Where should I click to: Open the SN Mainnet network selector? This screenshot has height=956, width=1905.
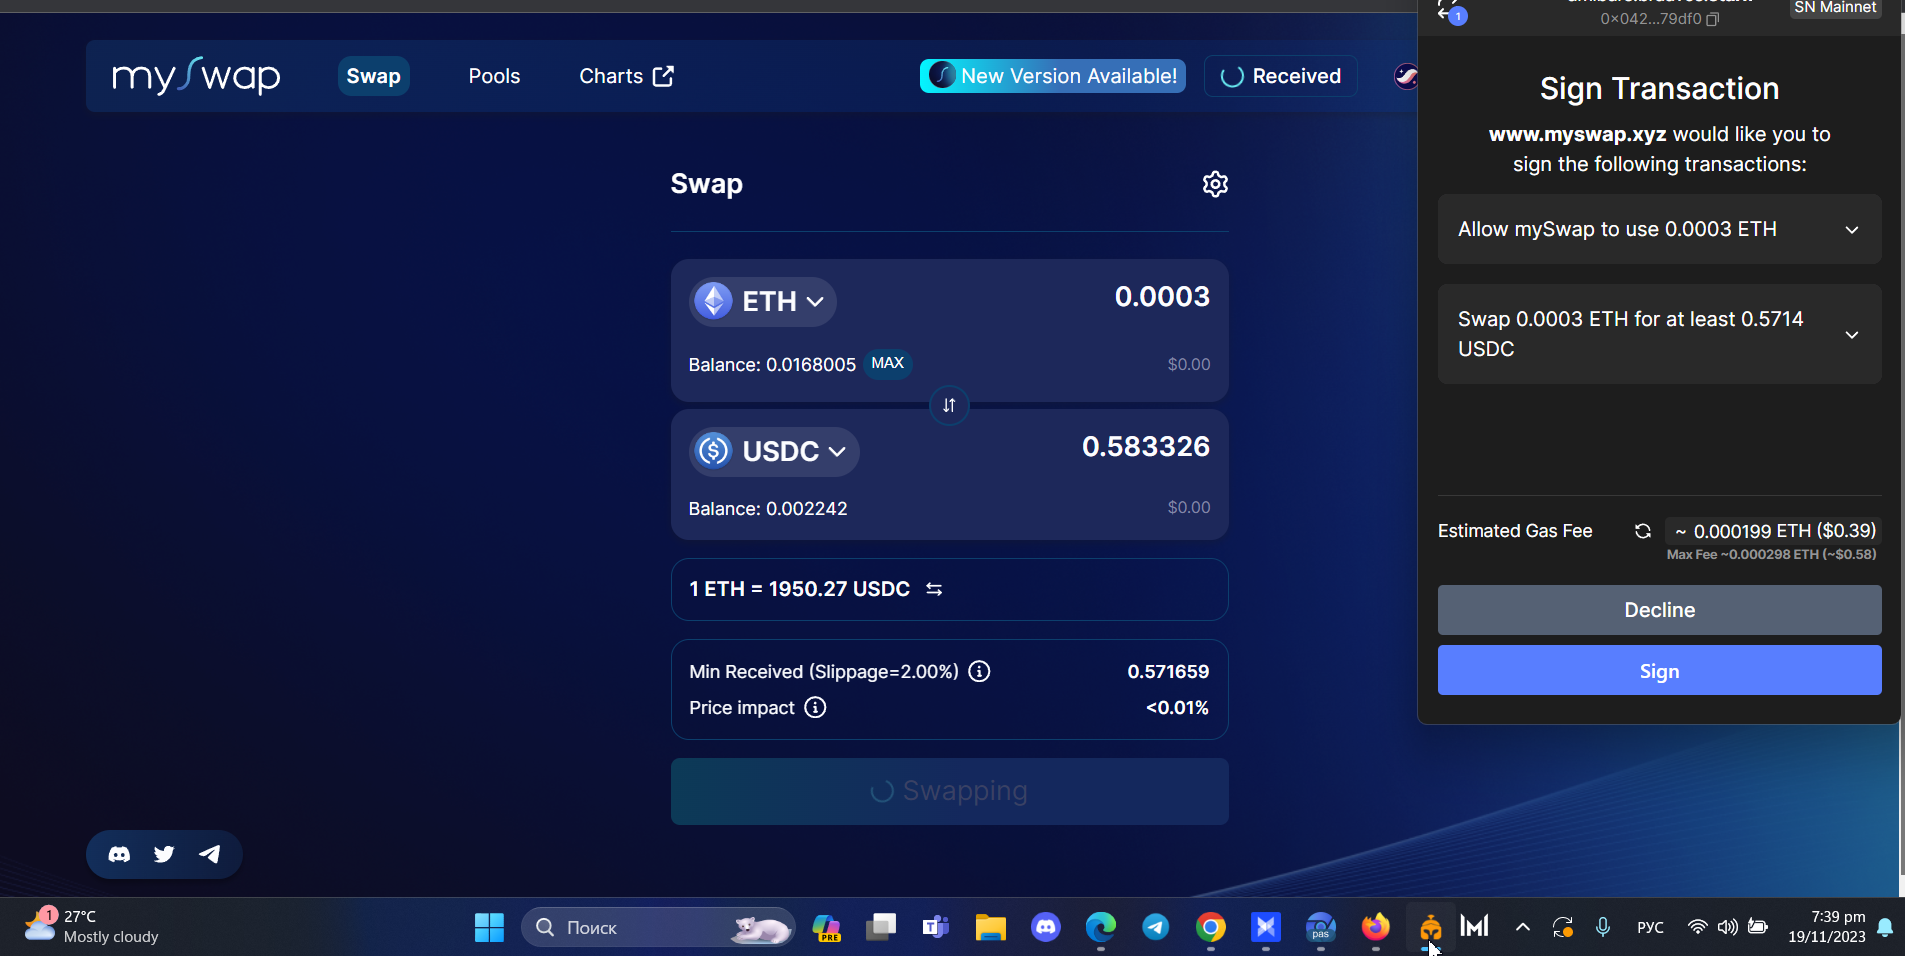pyautogui.click(x=1835, y=8)
